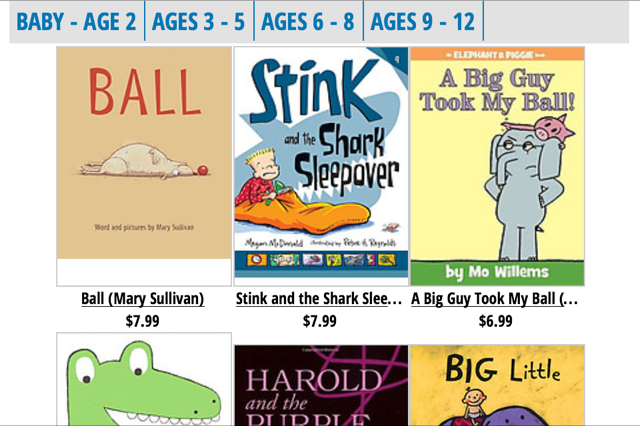Click the film strip on Stink cover
640x426 pixels.
[321, 260]
